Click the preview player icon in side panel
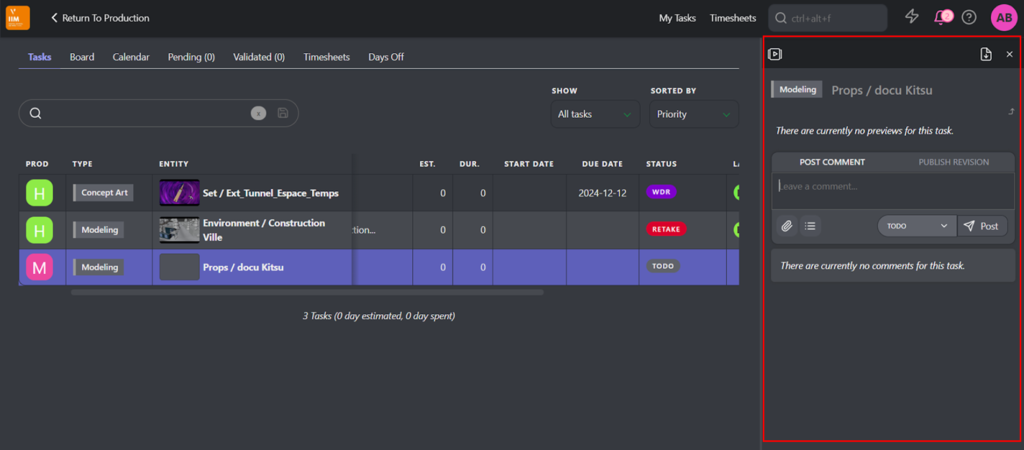Viewport: 1024px width, 450px height. coord(775,54)
